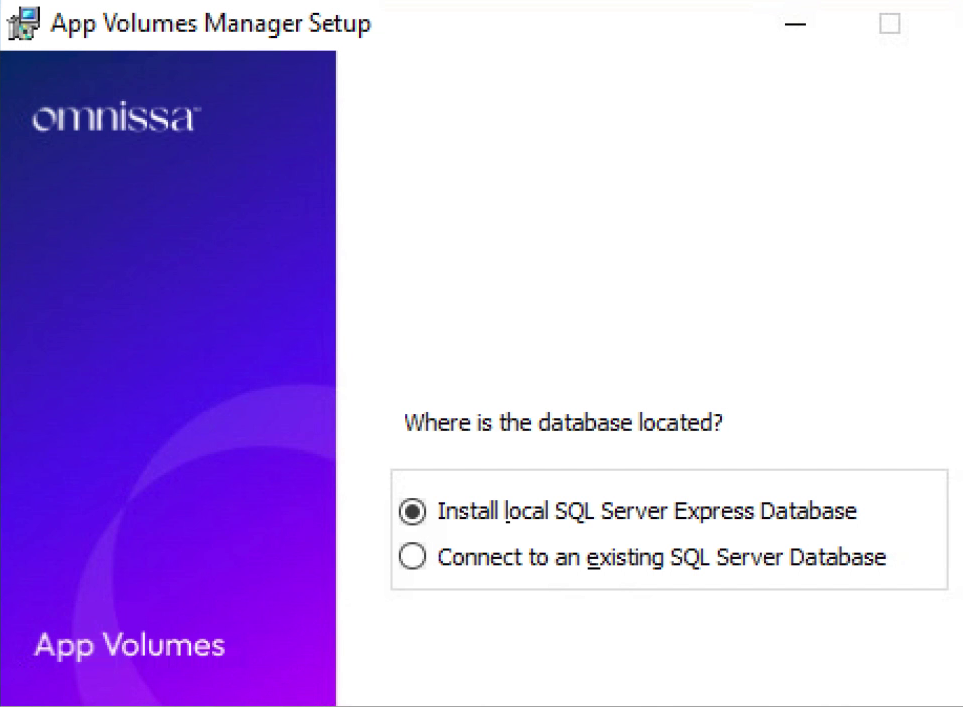Image resolution: width=963 pixels, height=707 pixels.
Task: Click the 'App Volumes' text on the banner
Action: [130, 645]
